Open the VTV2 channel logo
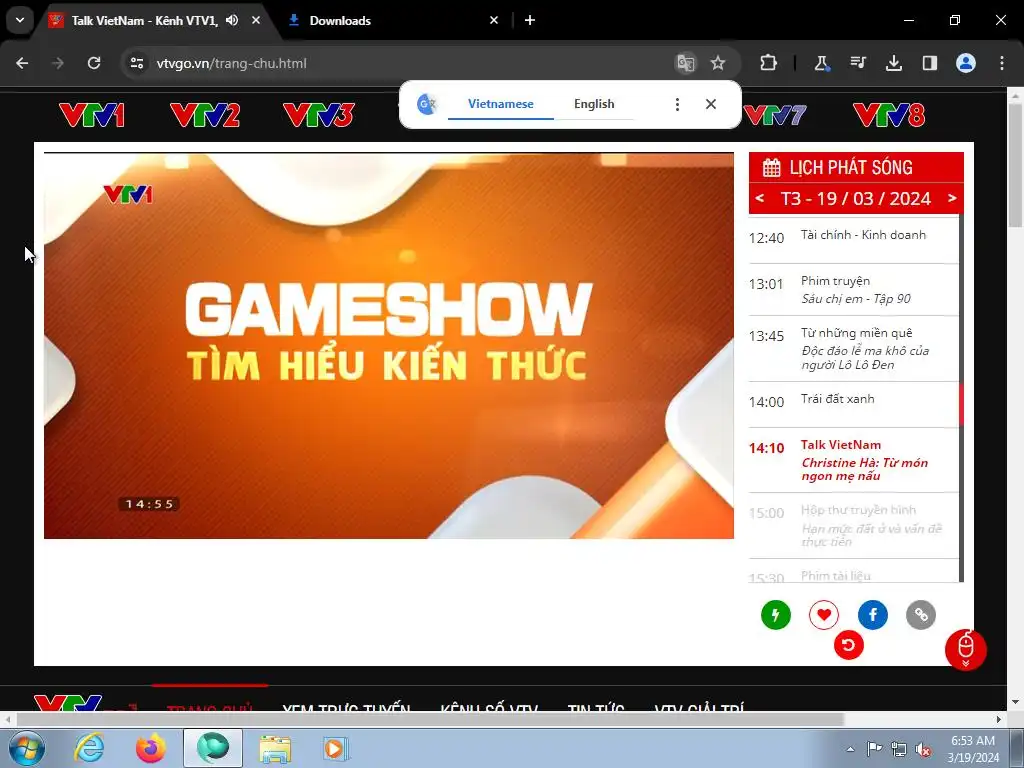 (x=205, y=116)
